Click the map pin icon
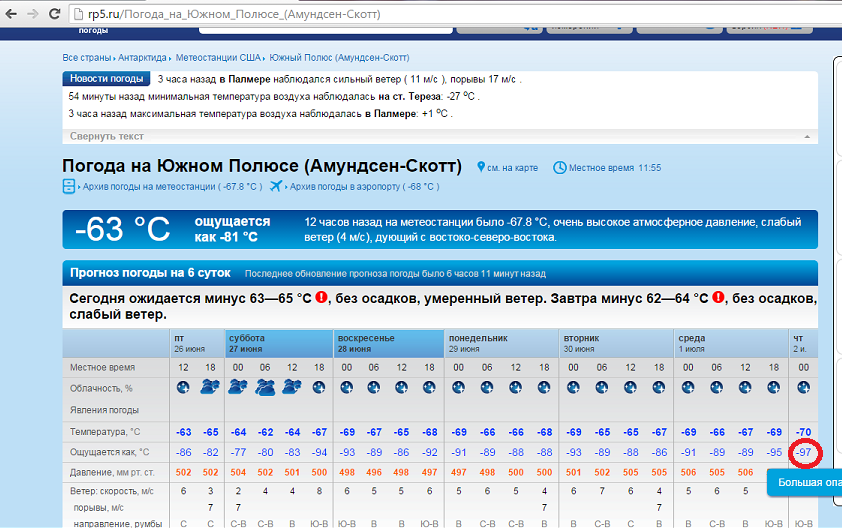The height and width of the screenshot is (528, 842). click(481, 167)
